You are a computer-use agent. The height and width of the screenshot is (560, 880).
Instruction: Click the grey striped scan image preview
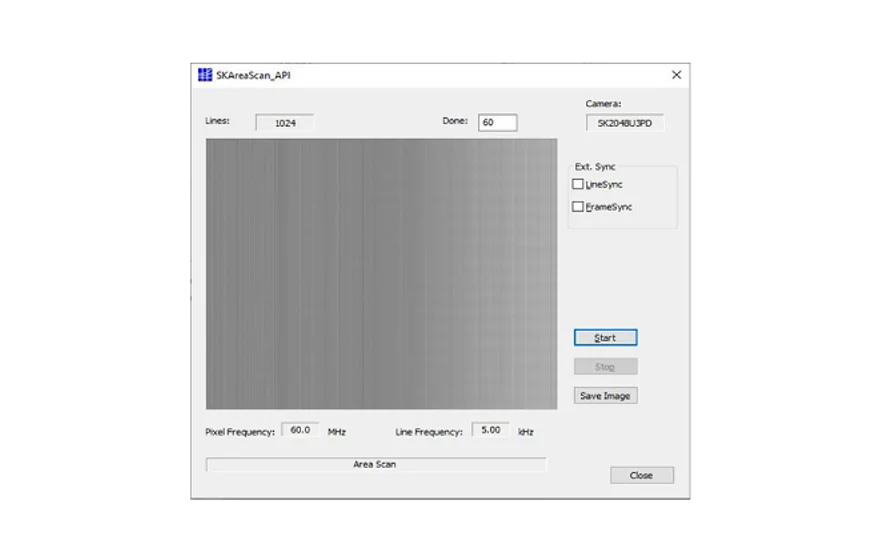click(x=381, y=273)
